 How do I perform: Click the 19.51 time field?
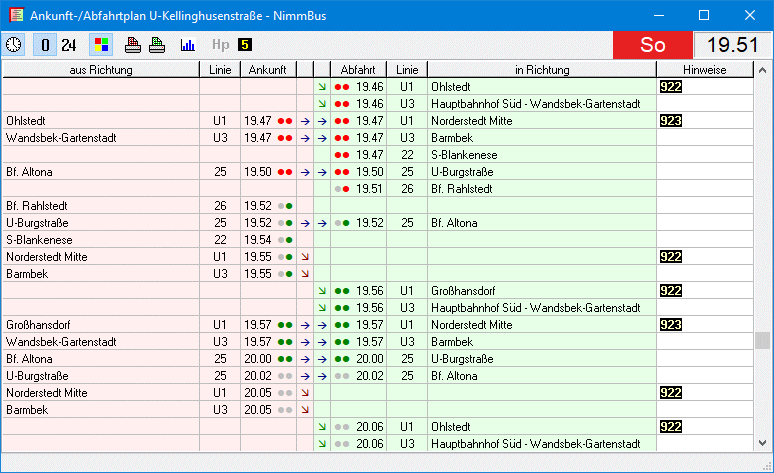[x=732, y=45]
